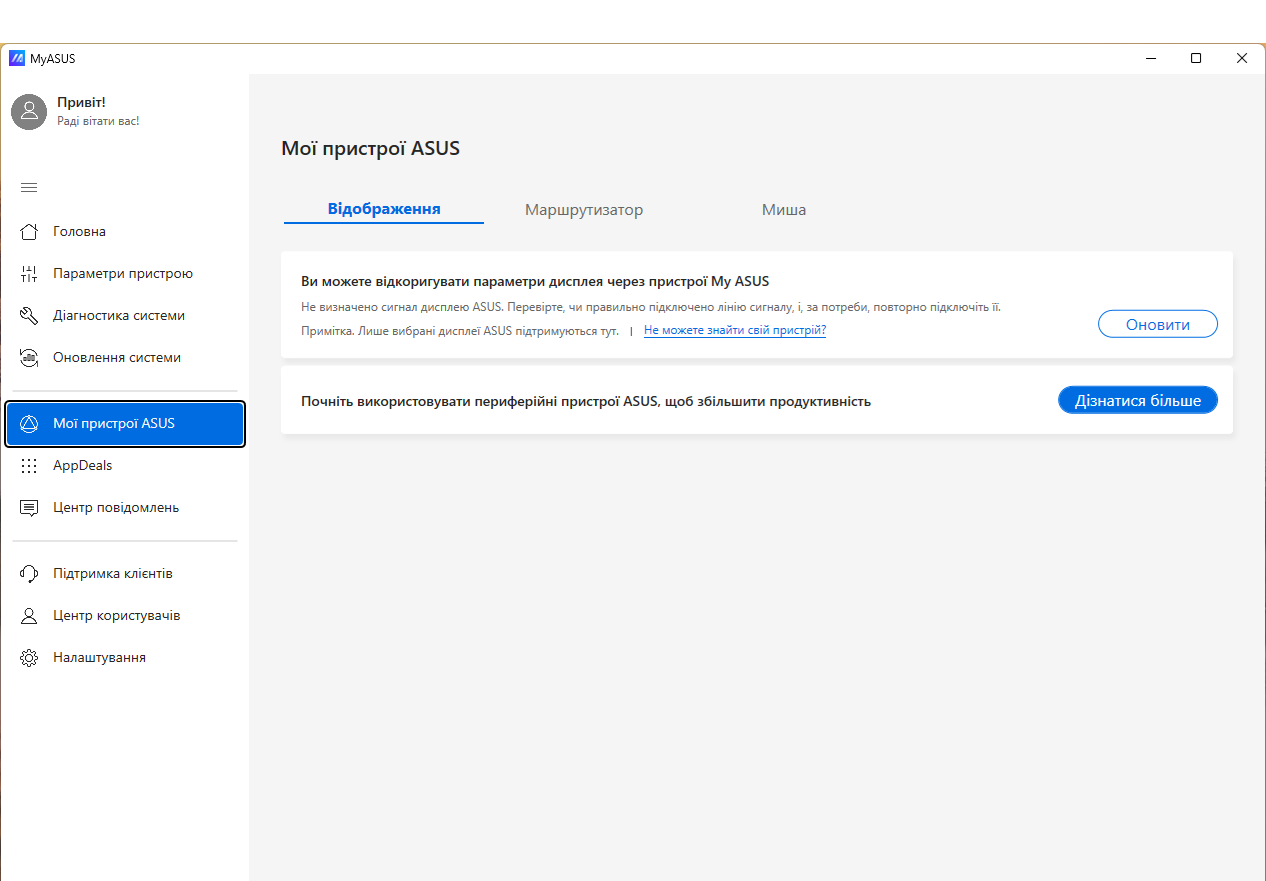Click the Підтримка клієнтів headset icon
Image resolution: width=1266 pixels, height=881 pixels.
point(29,573)
